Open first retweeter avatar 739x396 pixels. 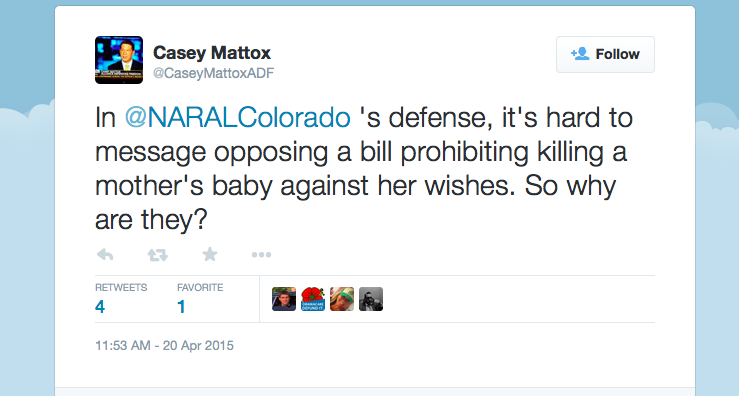[x=284, y=299]
